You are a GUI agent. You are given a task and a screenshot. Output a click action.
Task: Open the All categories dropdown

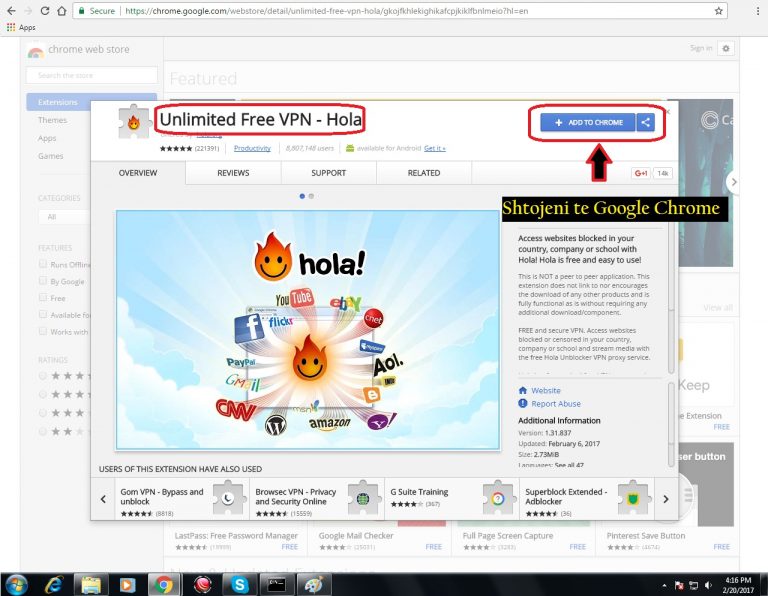click(64, 216)
